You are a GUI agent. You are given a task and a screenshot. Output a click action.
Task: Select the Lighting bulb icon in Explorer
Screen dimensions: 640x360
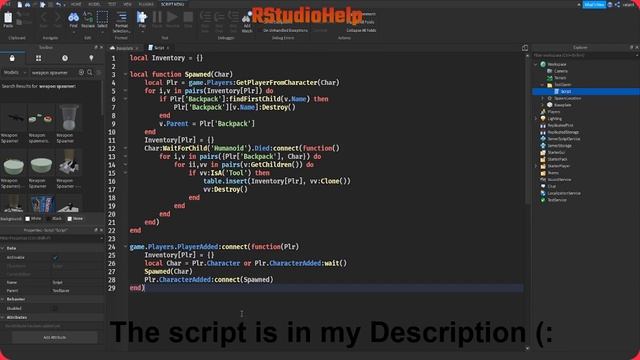tap(543, 118)
